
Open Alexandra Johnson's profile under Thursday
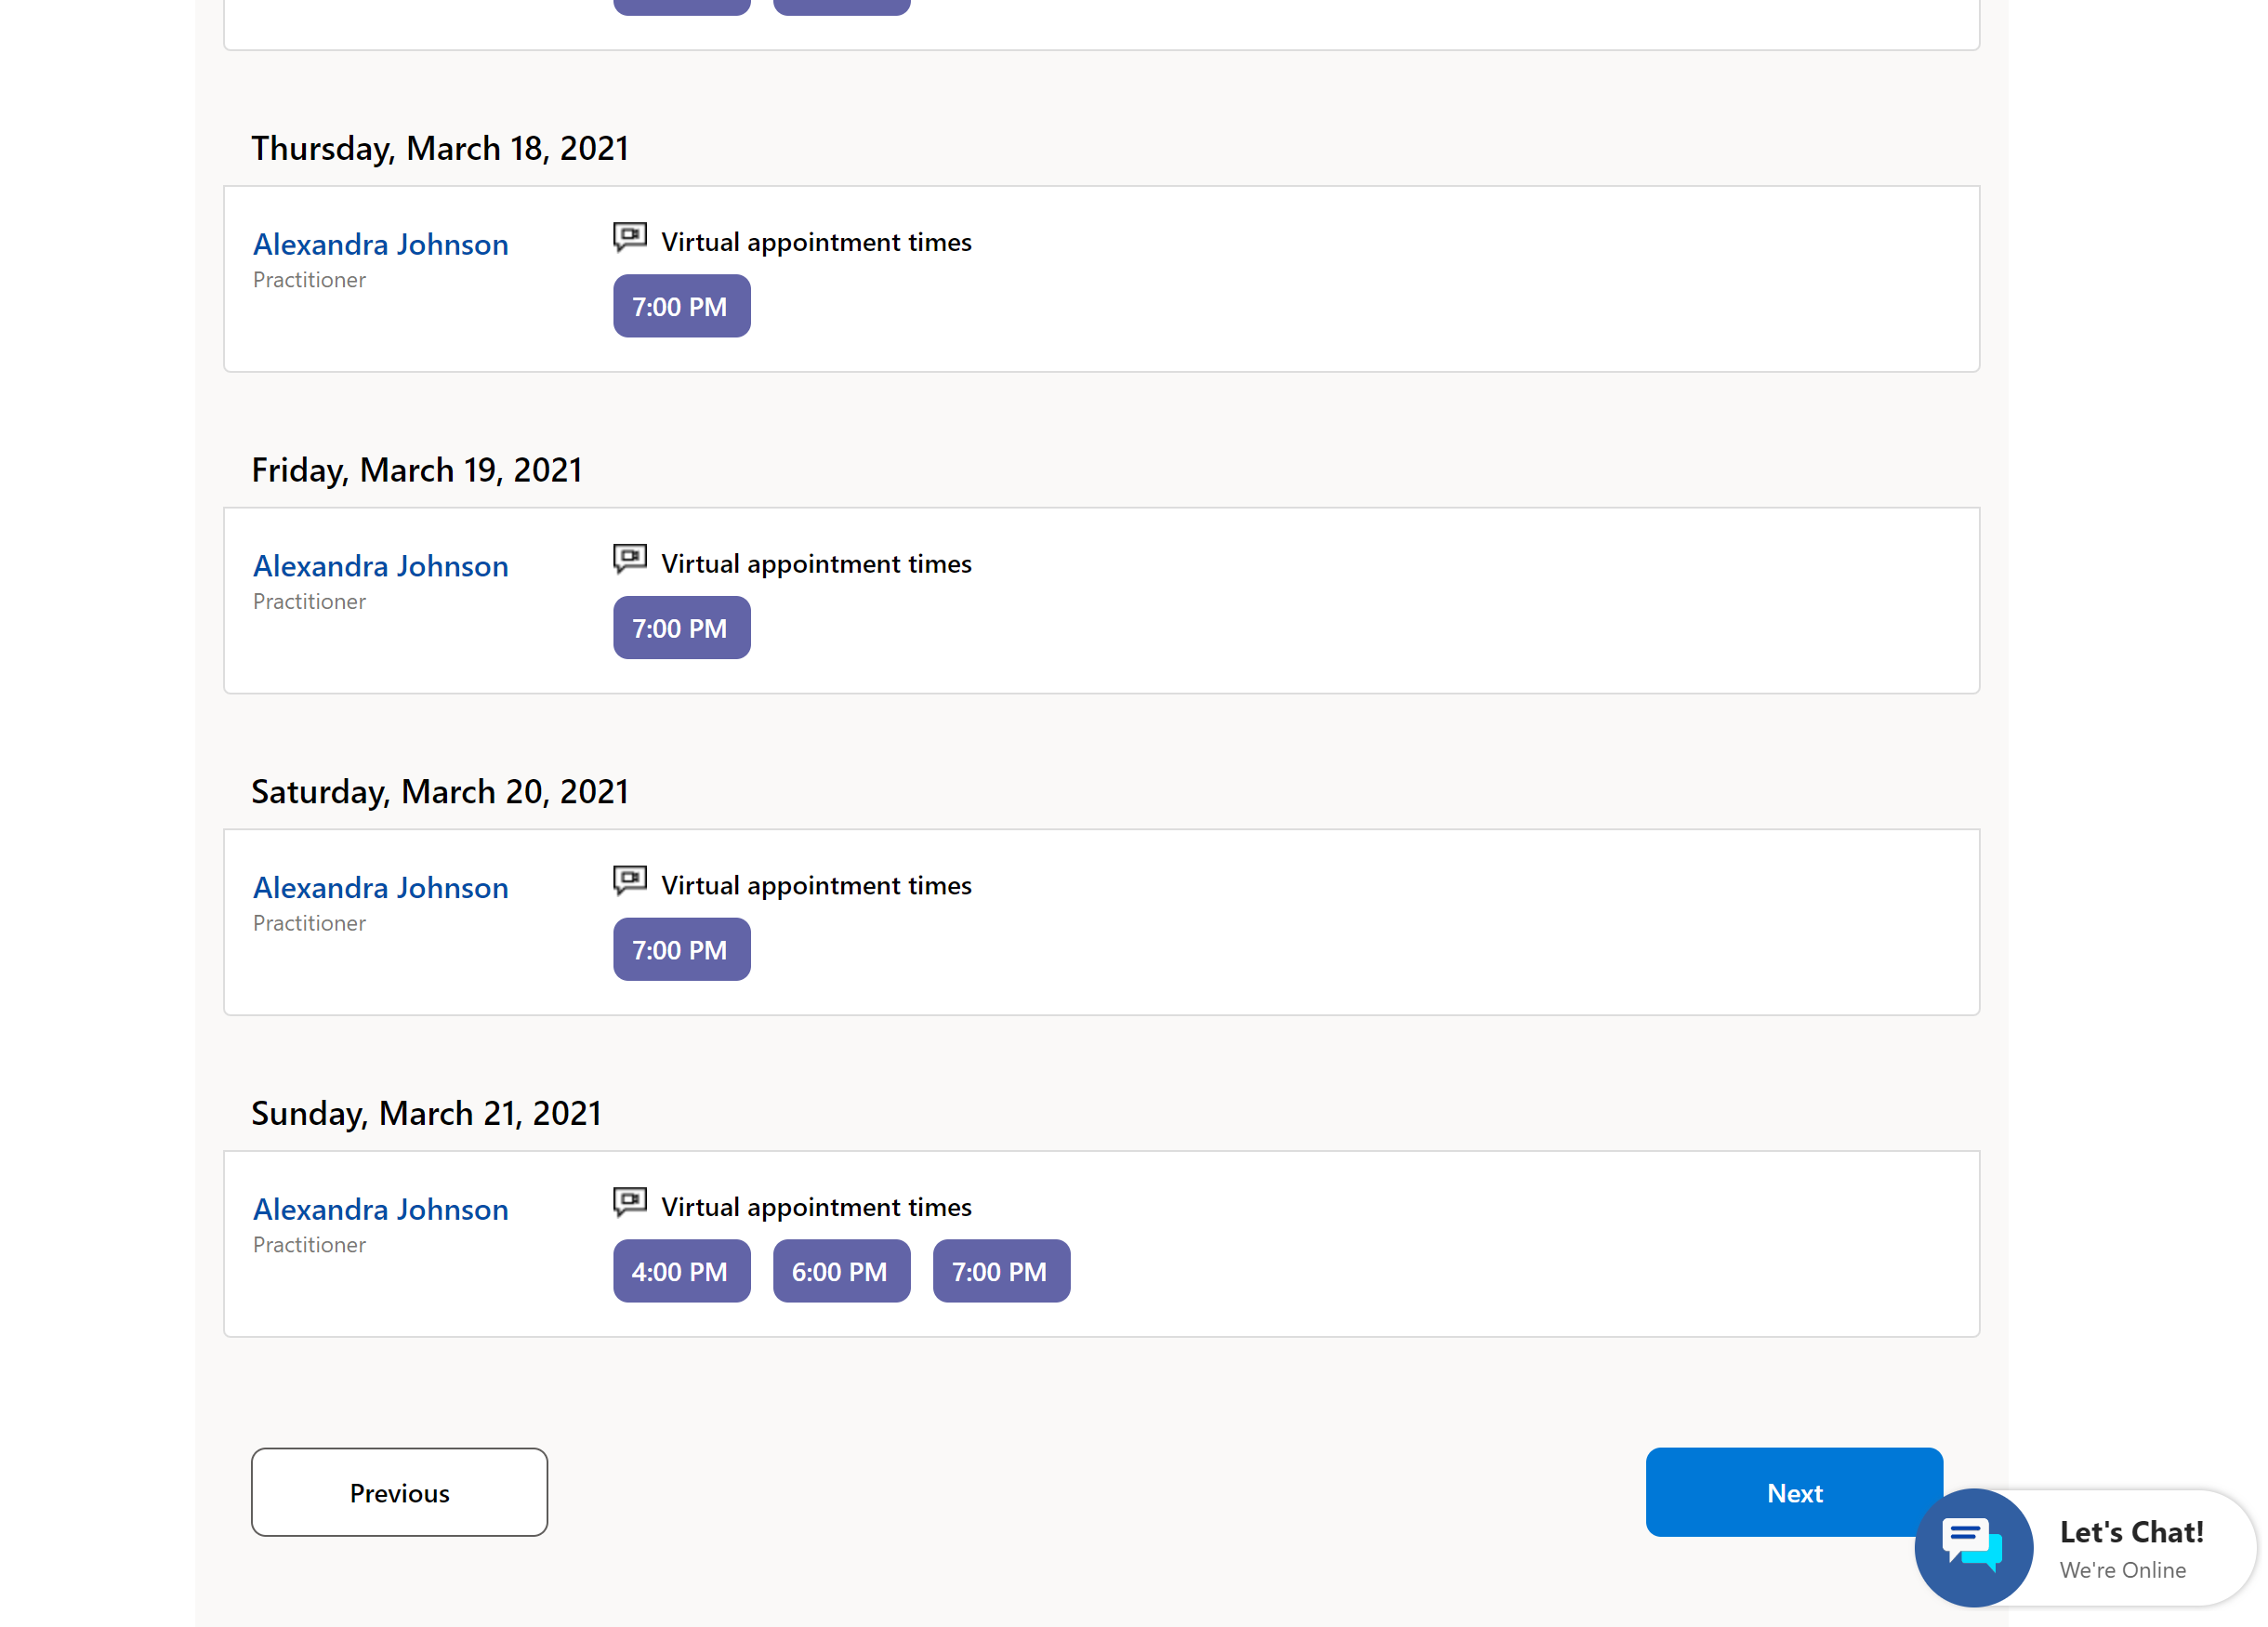coord(380,244)
